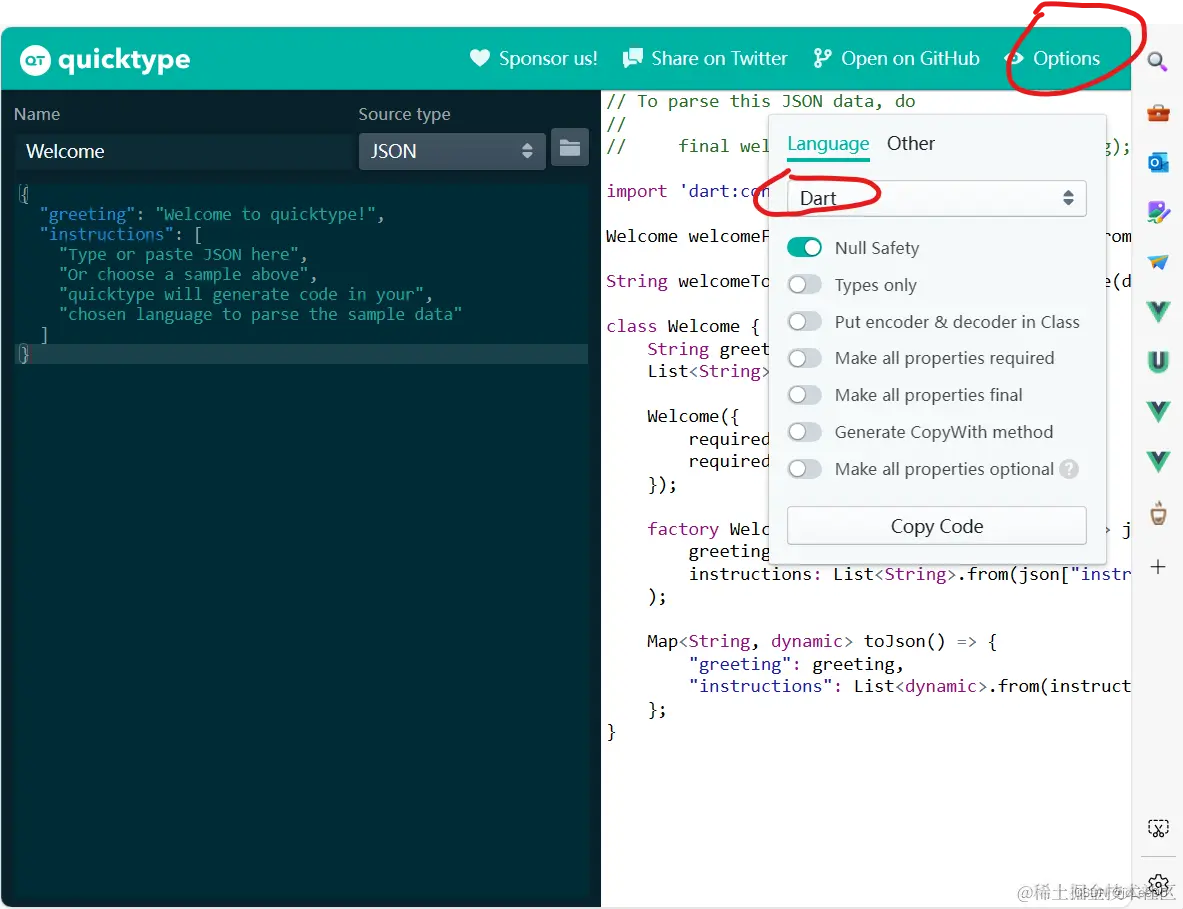Click the "// To parse this JSON data, do" comment
1183x909 pixels.
[x=760, y=101]
